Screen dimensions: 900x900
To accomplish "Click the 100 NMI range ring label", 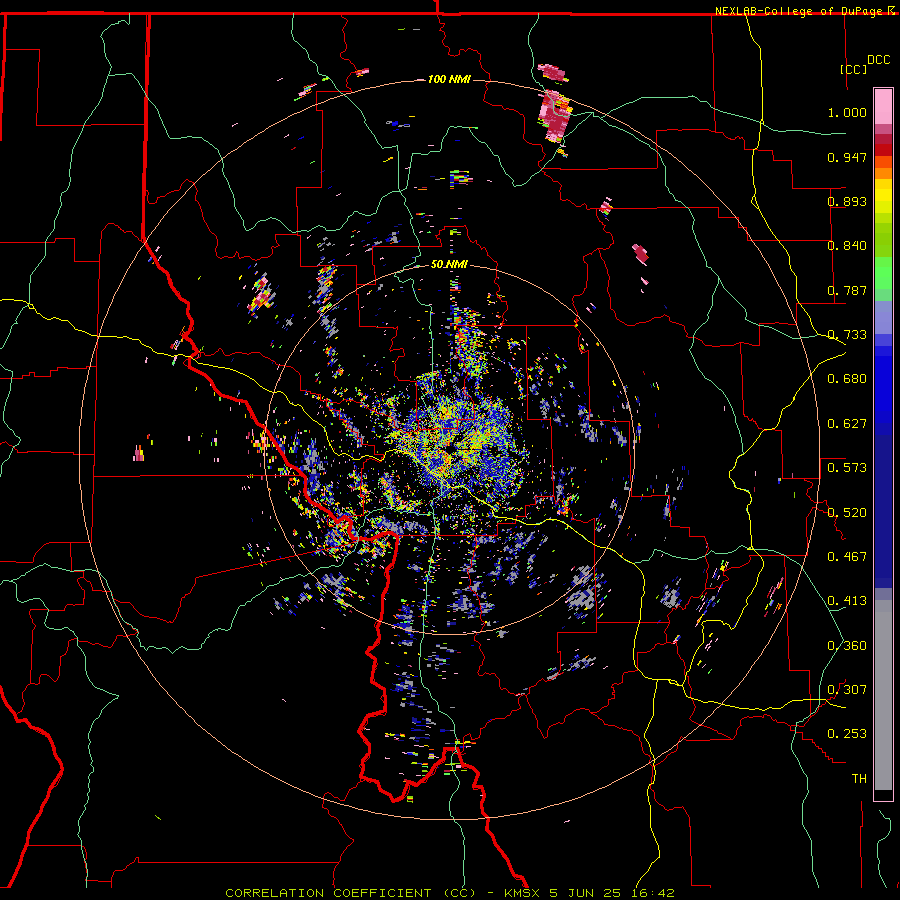I will (x=449, y=79).
